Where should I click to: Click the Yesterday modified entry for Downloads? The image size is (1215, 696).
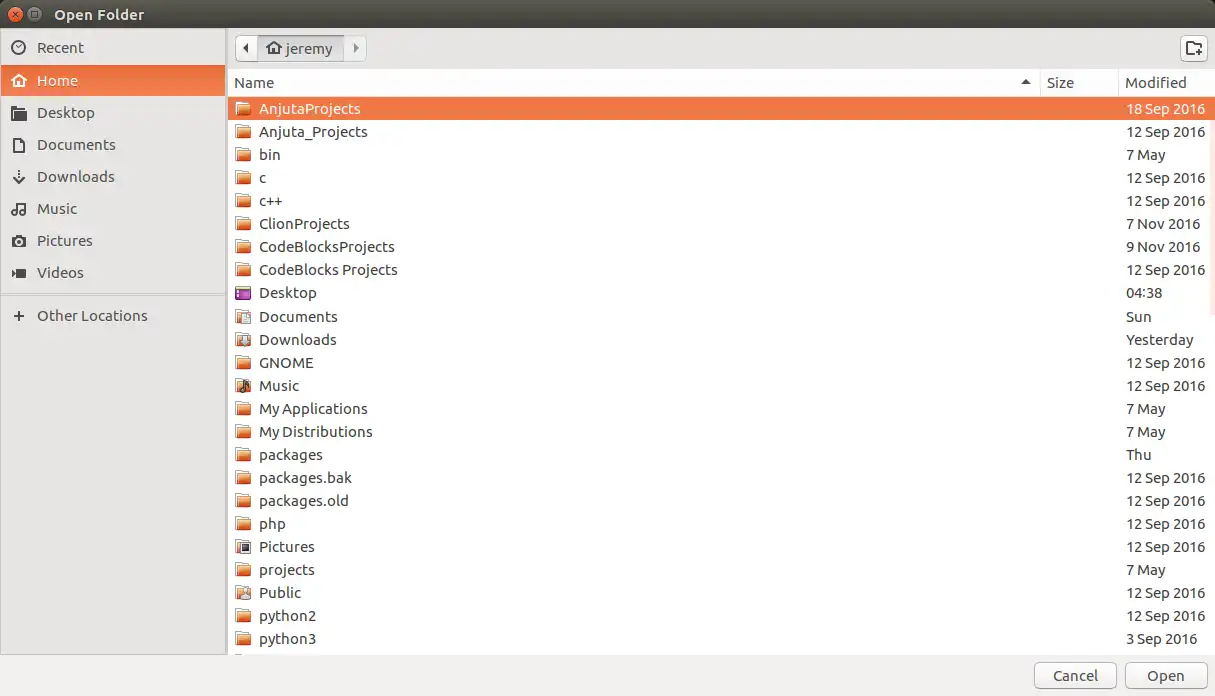coord(1159,340)
